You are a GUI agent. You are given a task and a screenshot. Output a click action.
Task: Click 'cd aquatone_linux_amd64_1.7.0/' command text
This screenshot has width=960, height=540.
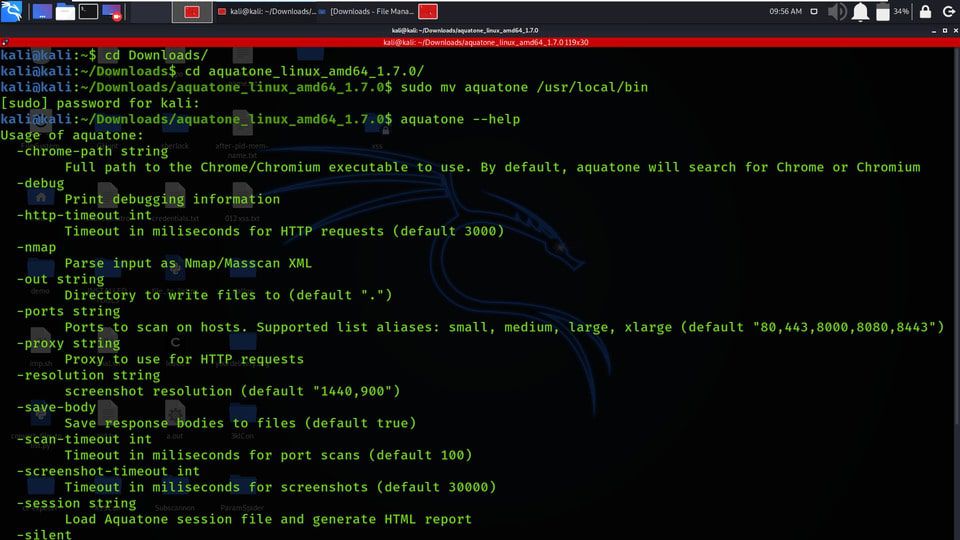(304, 71)
